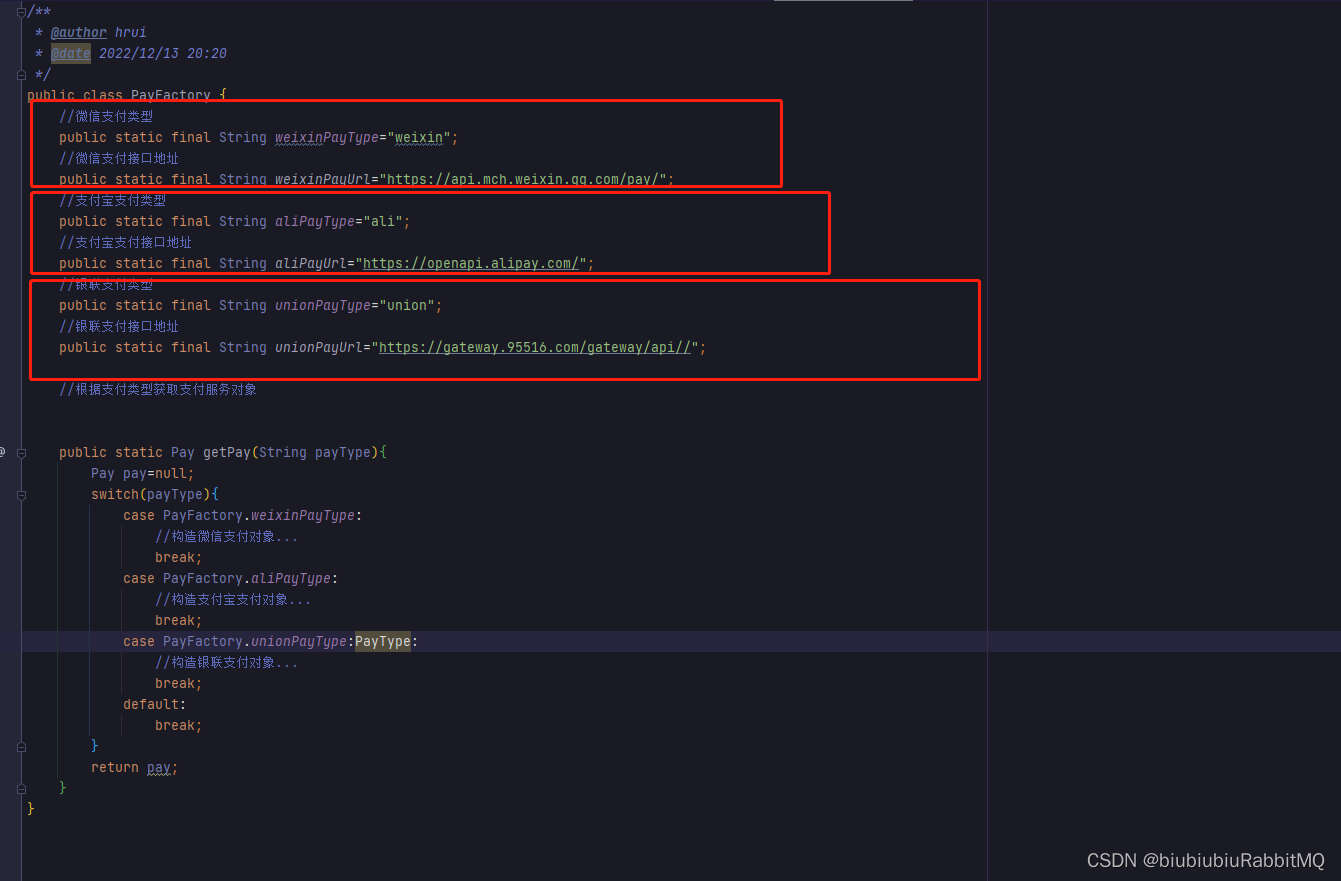Screen dimensions: 1341x881
Task: Open the https://gateway.95516.com/gateway/api// link
Action: pos(535,348)
